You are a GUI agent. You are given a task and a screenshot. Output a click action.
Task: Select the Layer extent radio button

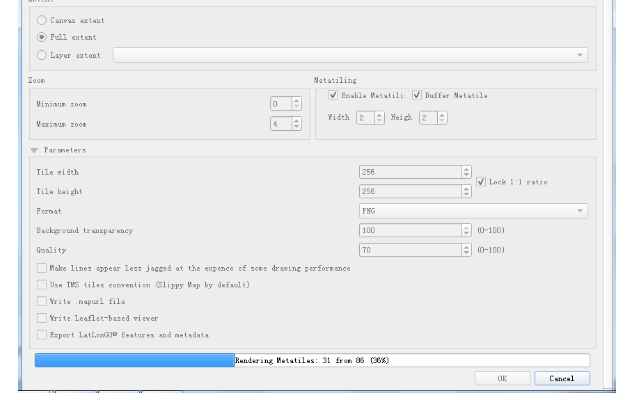point(42,55)
